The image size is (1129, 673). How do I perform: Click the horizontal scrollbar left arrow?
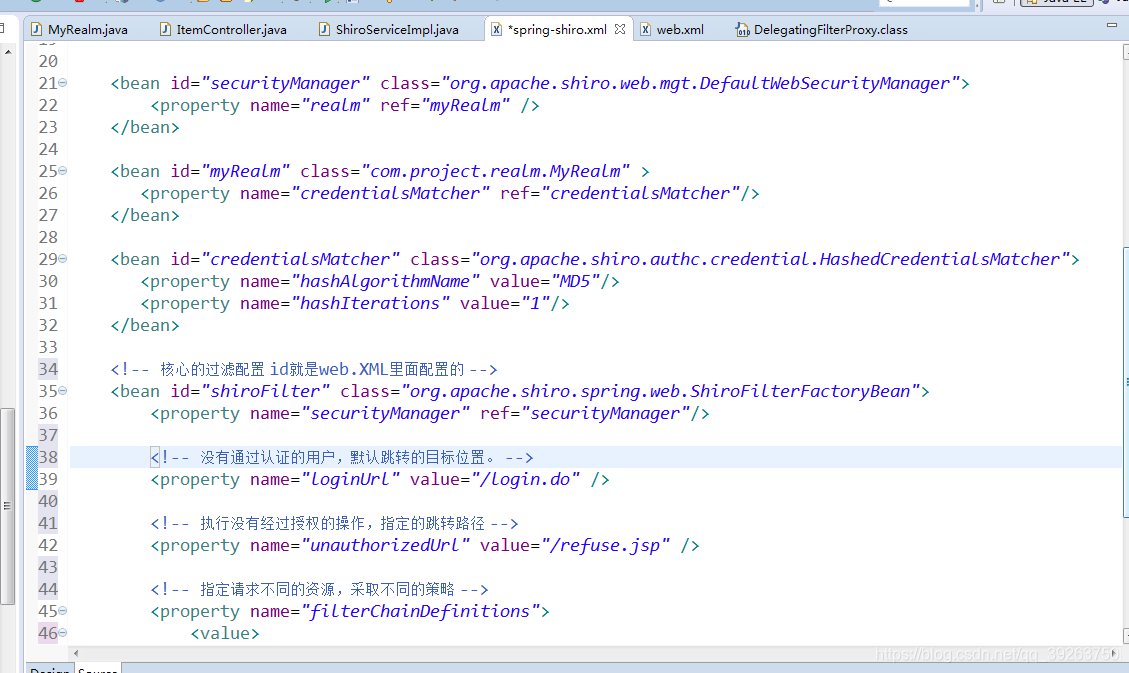click(x=76, y=654)
